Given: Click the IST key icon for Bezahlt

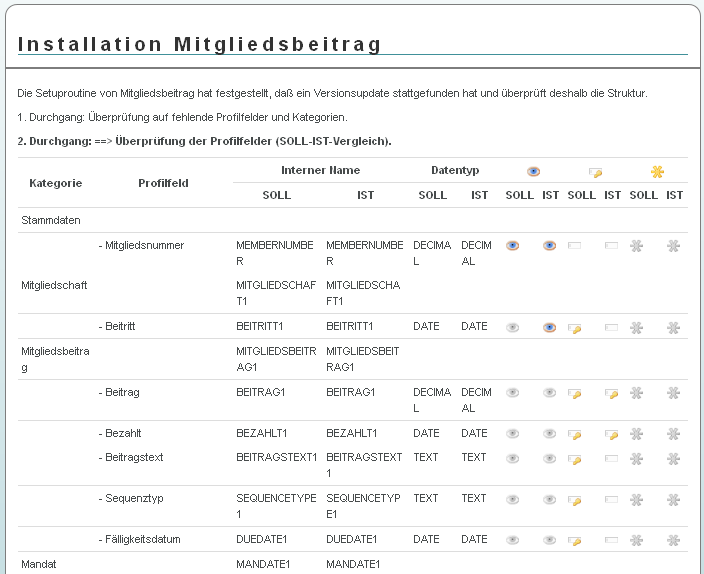Looking at the screenshot, I should tap(611, 434).
